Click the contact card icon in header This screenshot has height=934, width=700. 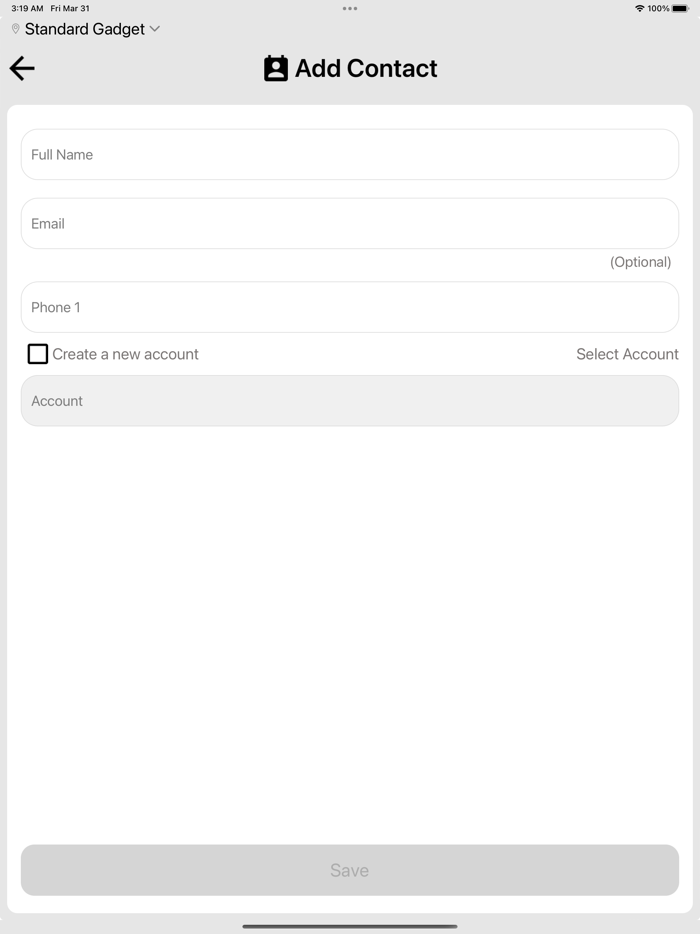(276, 68)
